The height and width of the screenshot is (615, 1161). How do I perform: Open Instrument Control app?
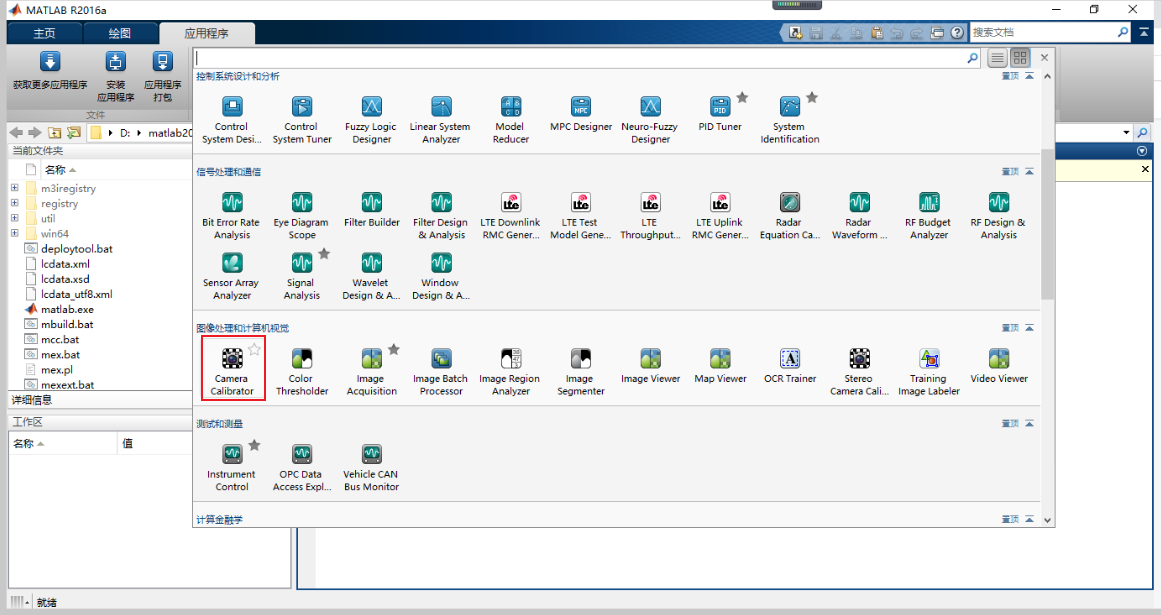click(x=232, y=468)
